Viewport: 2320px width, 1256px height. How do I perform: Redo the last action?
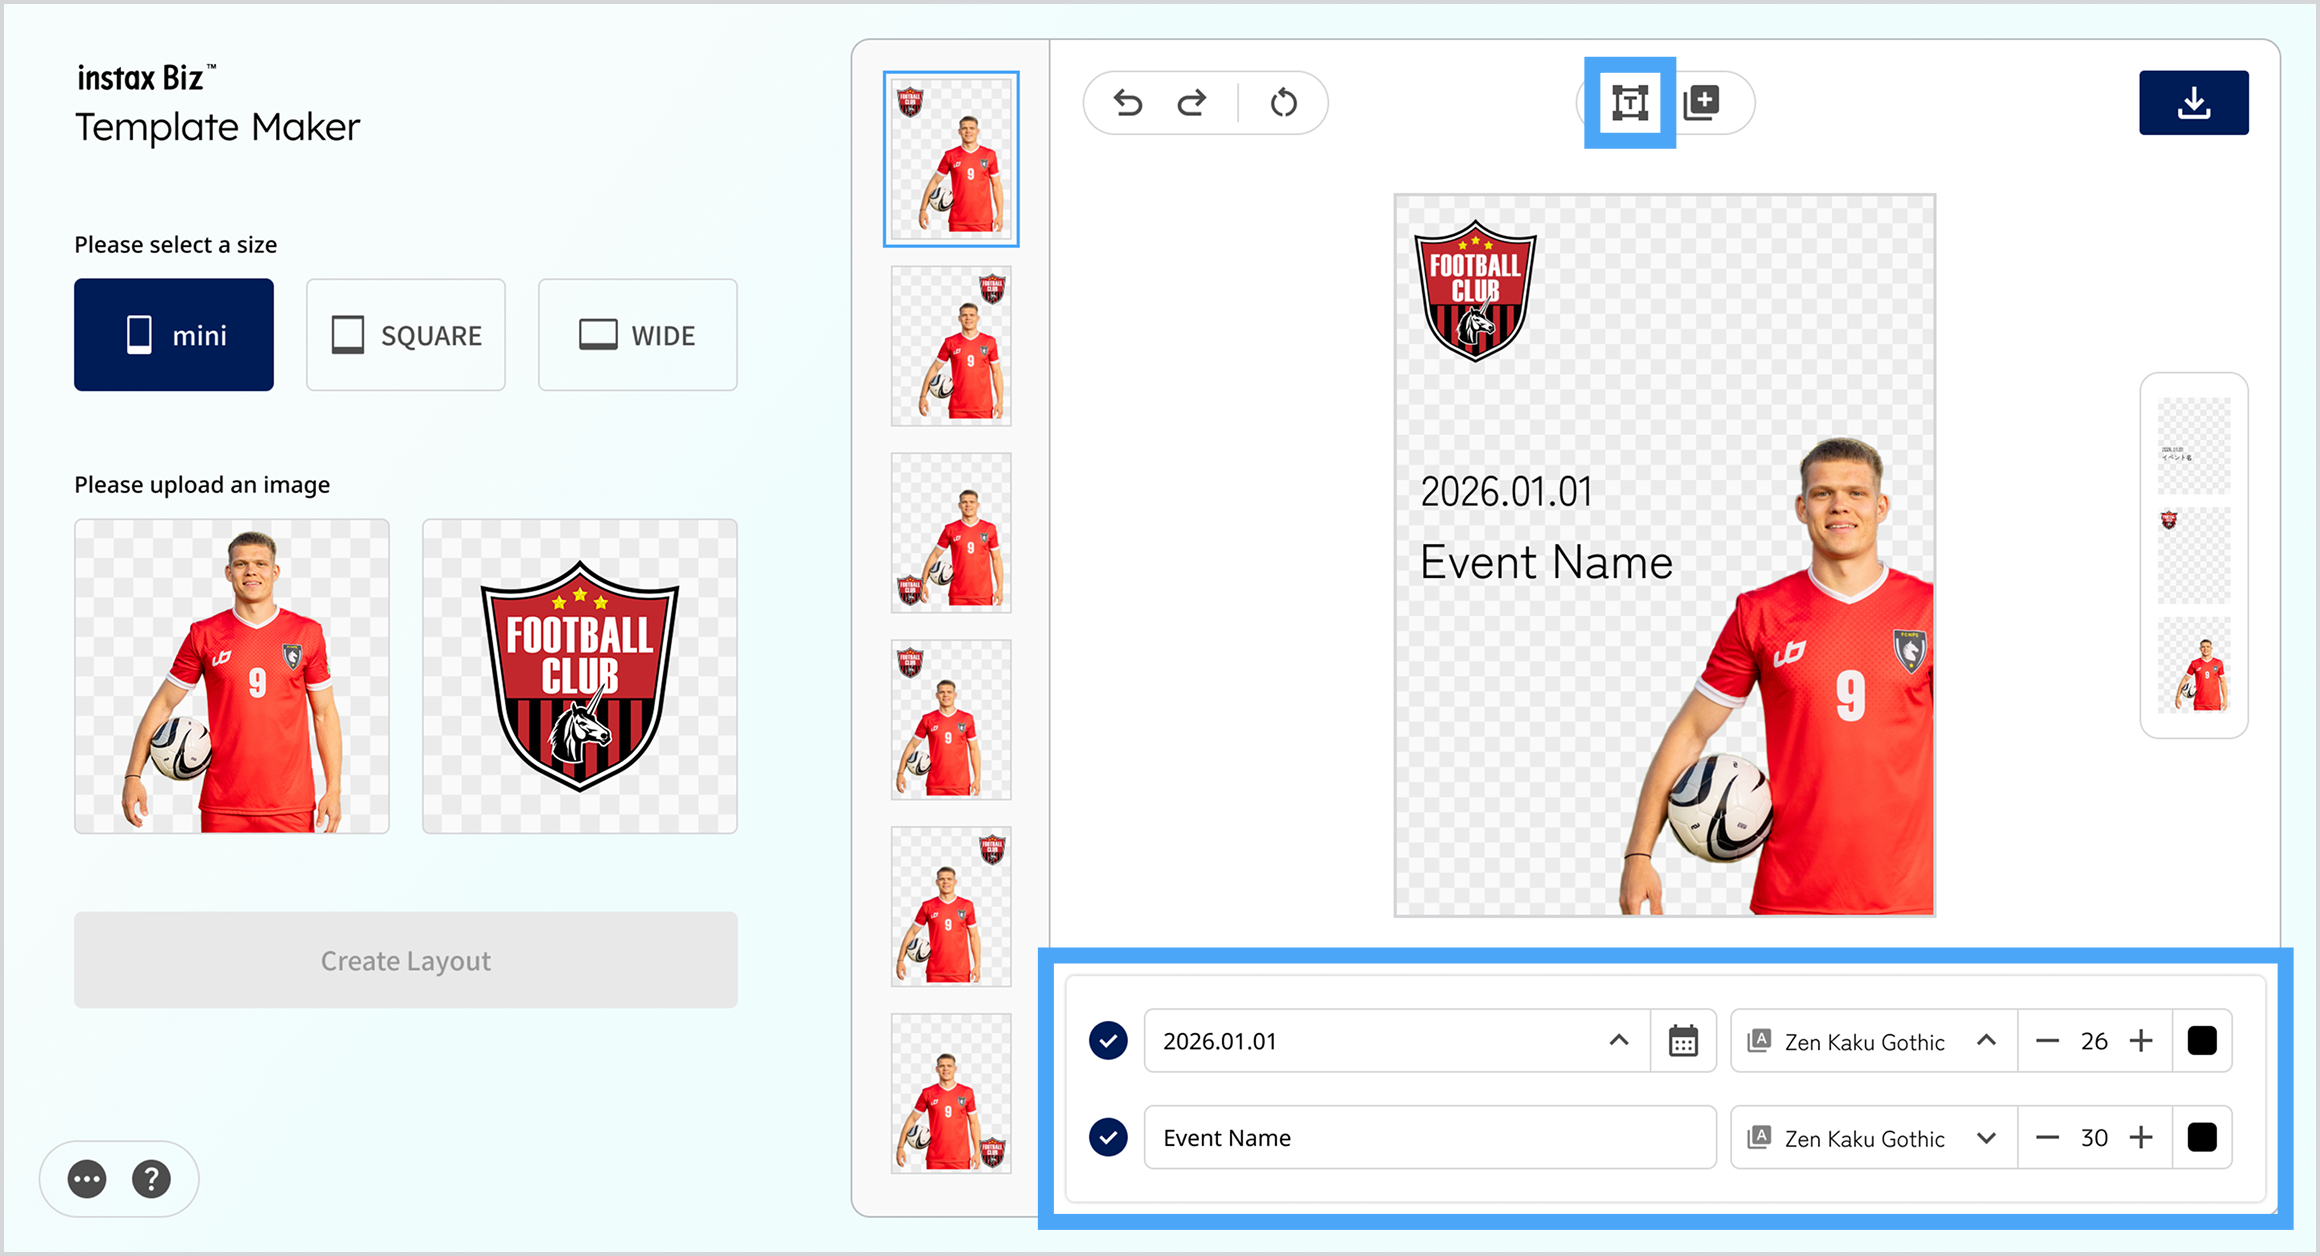(1191, 102)
